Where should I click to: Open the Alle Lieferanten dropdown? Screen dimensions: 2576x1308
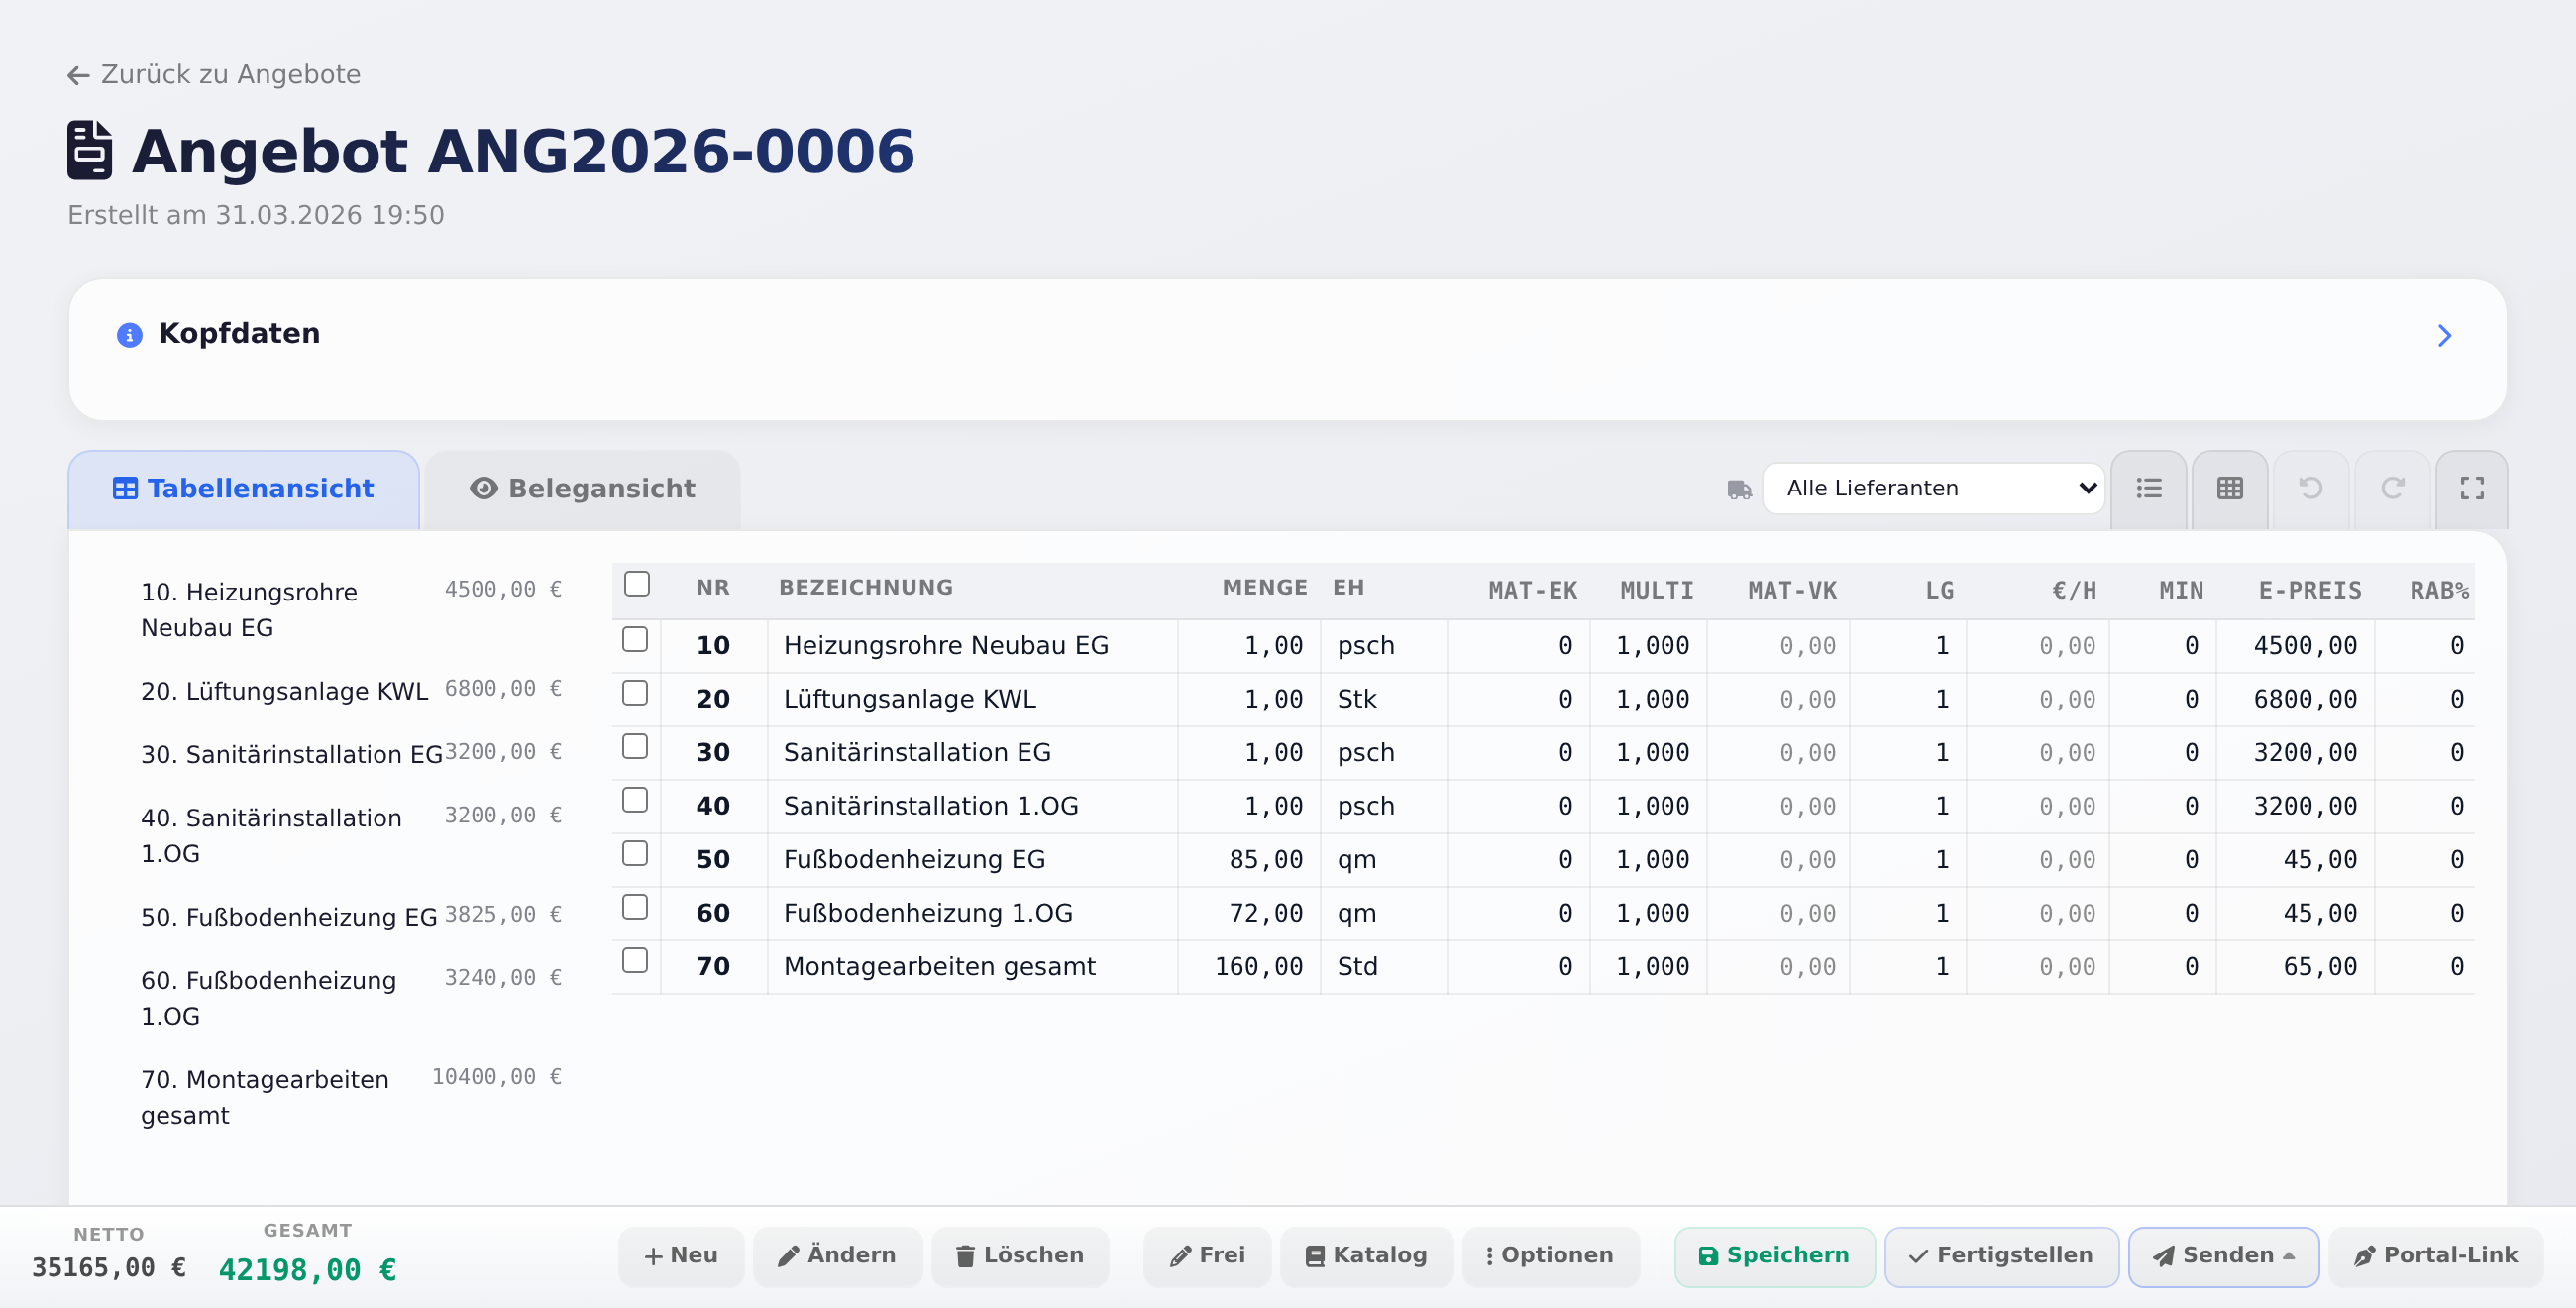point(1933,488)
